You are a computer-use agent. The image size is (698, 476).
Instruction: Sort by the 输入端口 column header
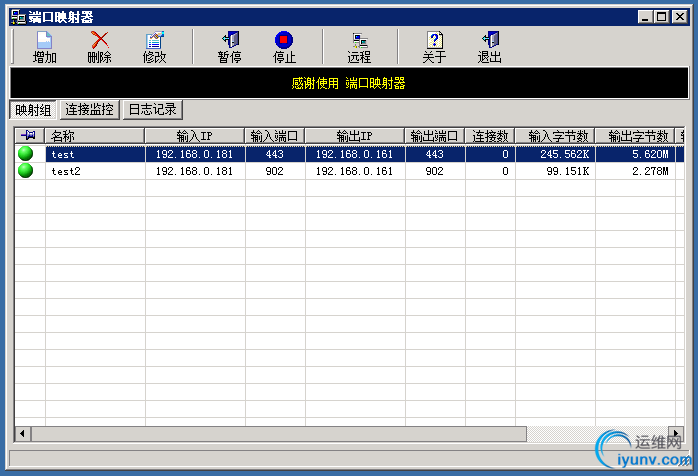click(274, 136)
